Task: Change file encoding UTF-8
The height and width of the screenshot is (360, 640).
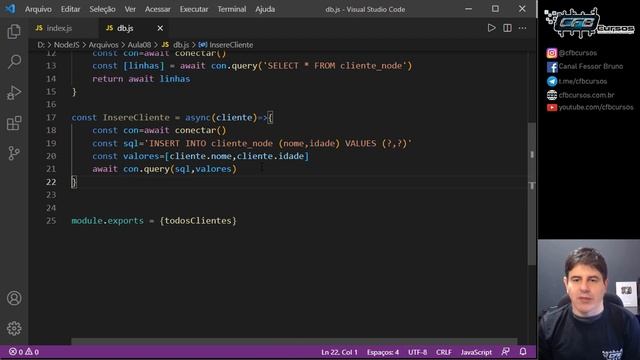Action: 417,352
